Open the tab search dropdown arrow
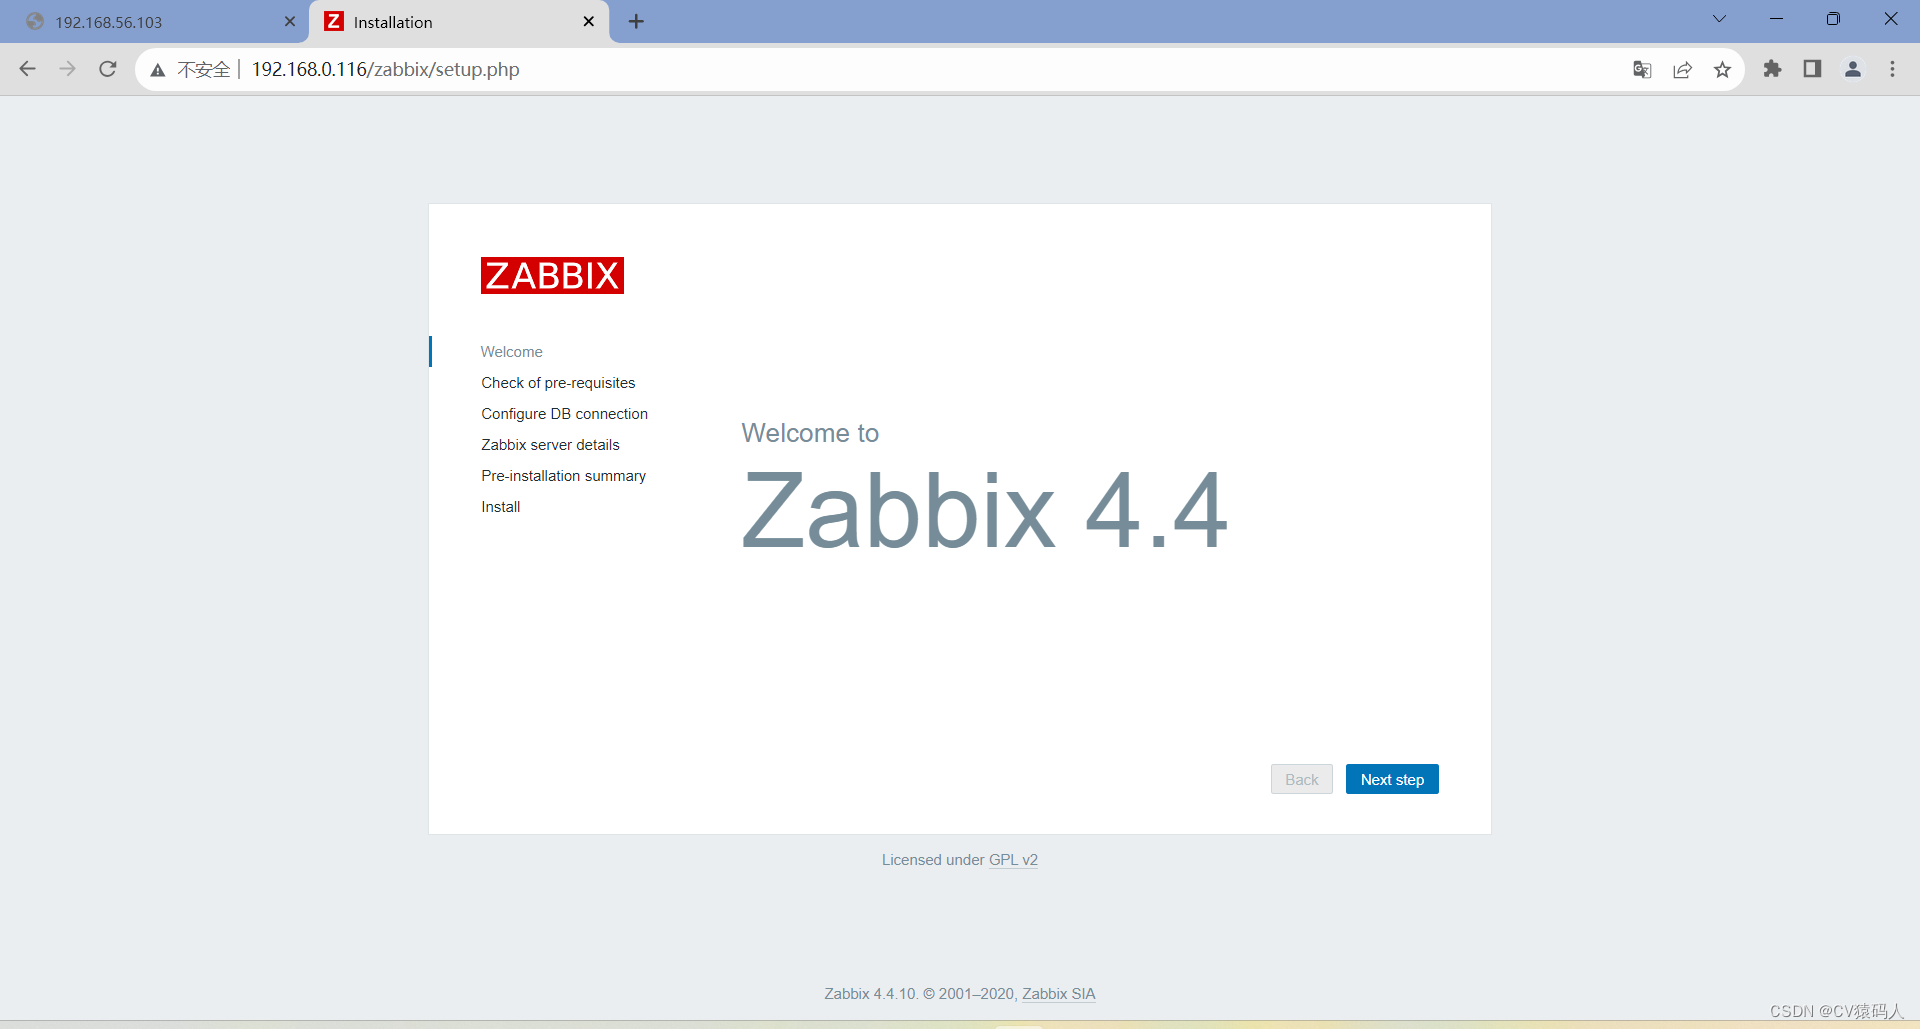1920x1029 pixels. tap(1719, 19)
